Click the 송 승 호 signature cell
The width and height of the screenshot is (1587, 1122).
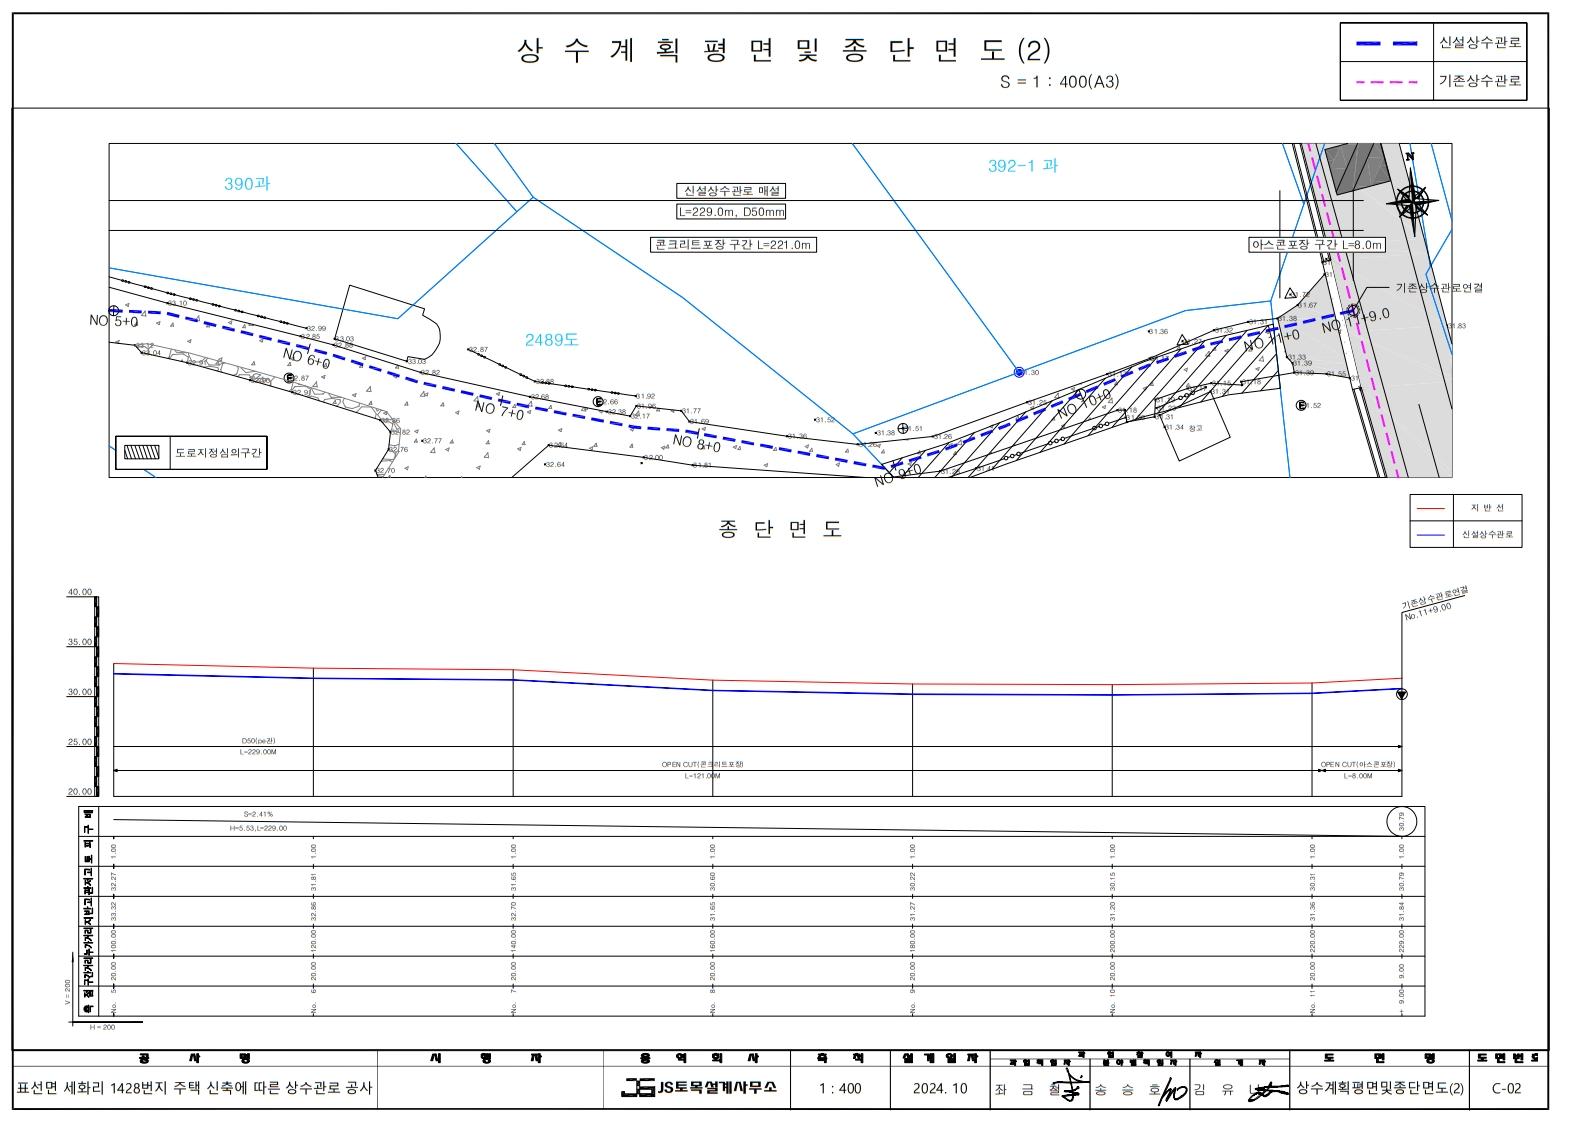[x=1139, y=1088]
